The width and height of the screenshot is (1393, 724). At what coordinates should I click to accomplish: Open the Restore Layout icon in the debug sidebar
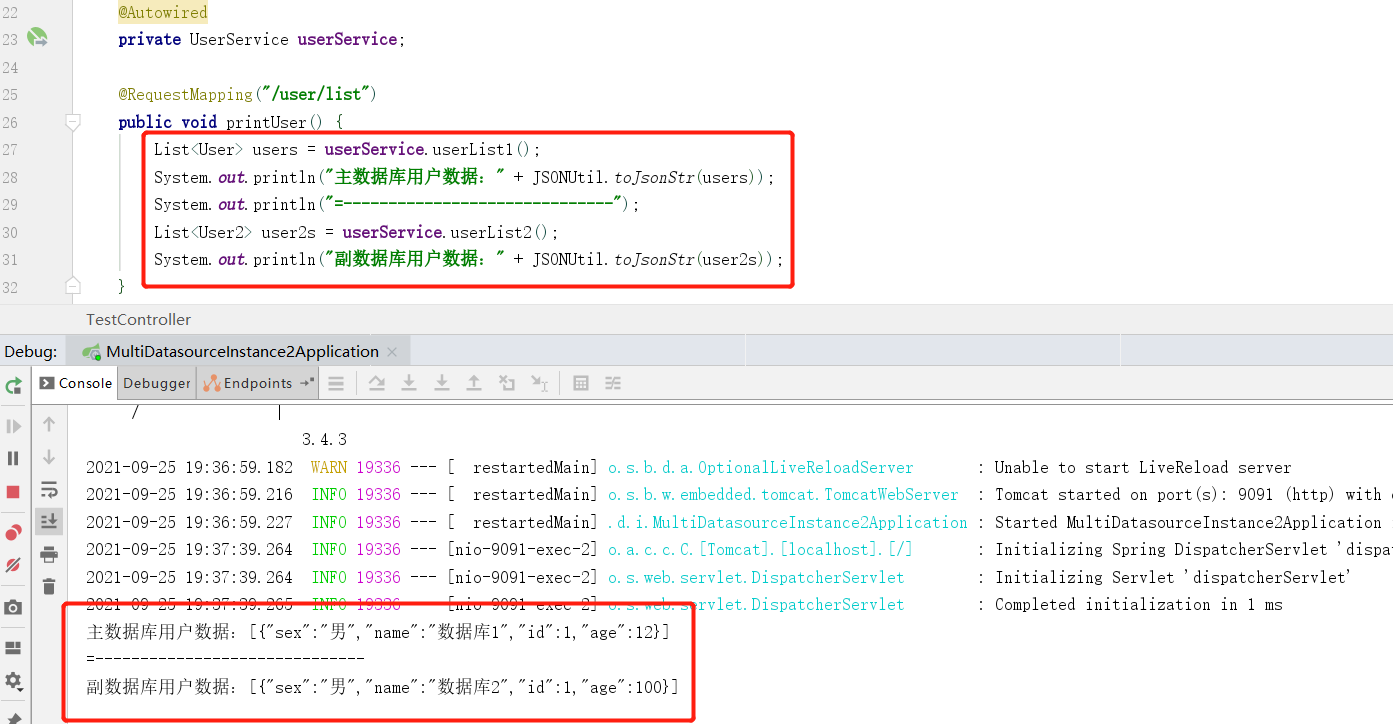(14, 648)
